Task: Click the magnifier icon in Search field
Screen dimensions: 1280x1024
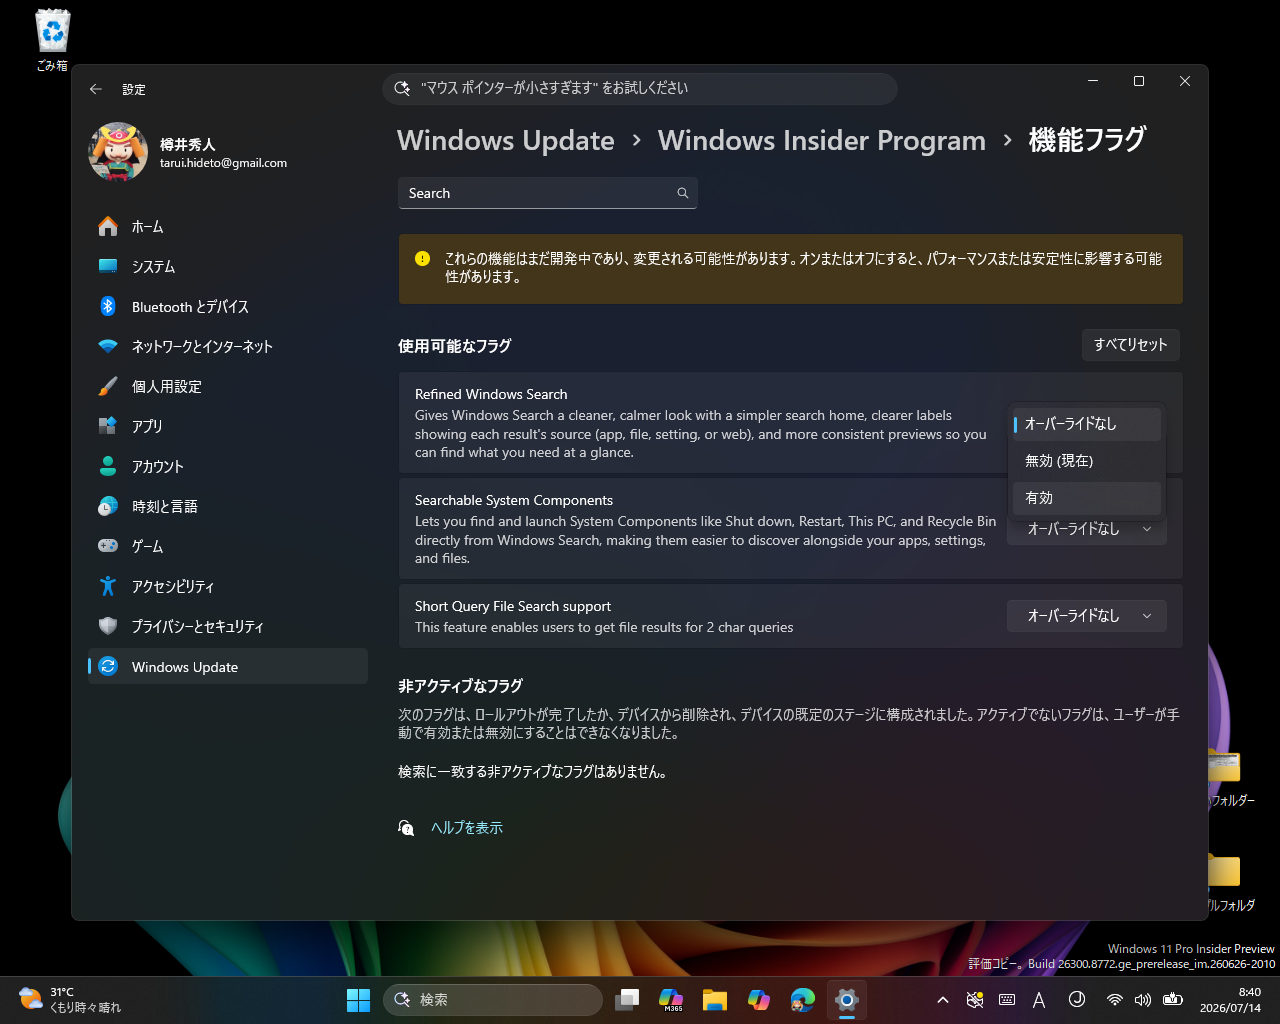Action: coord(683,193)
